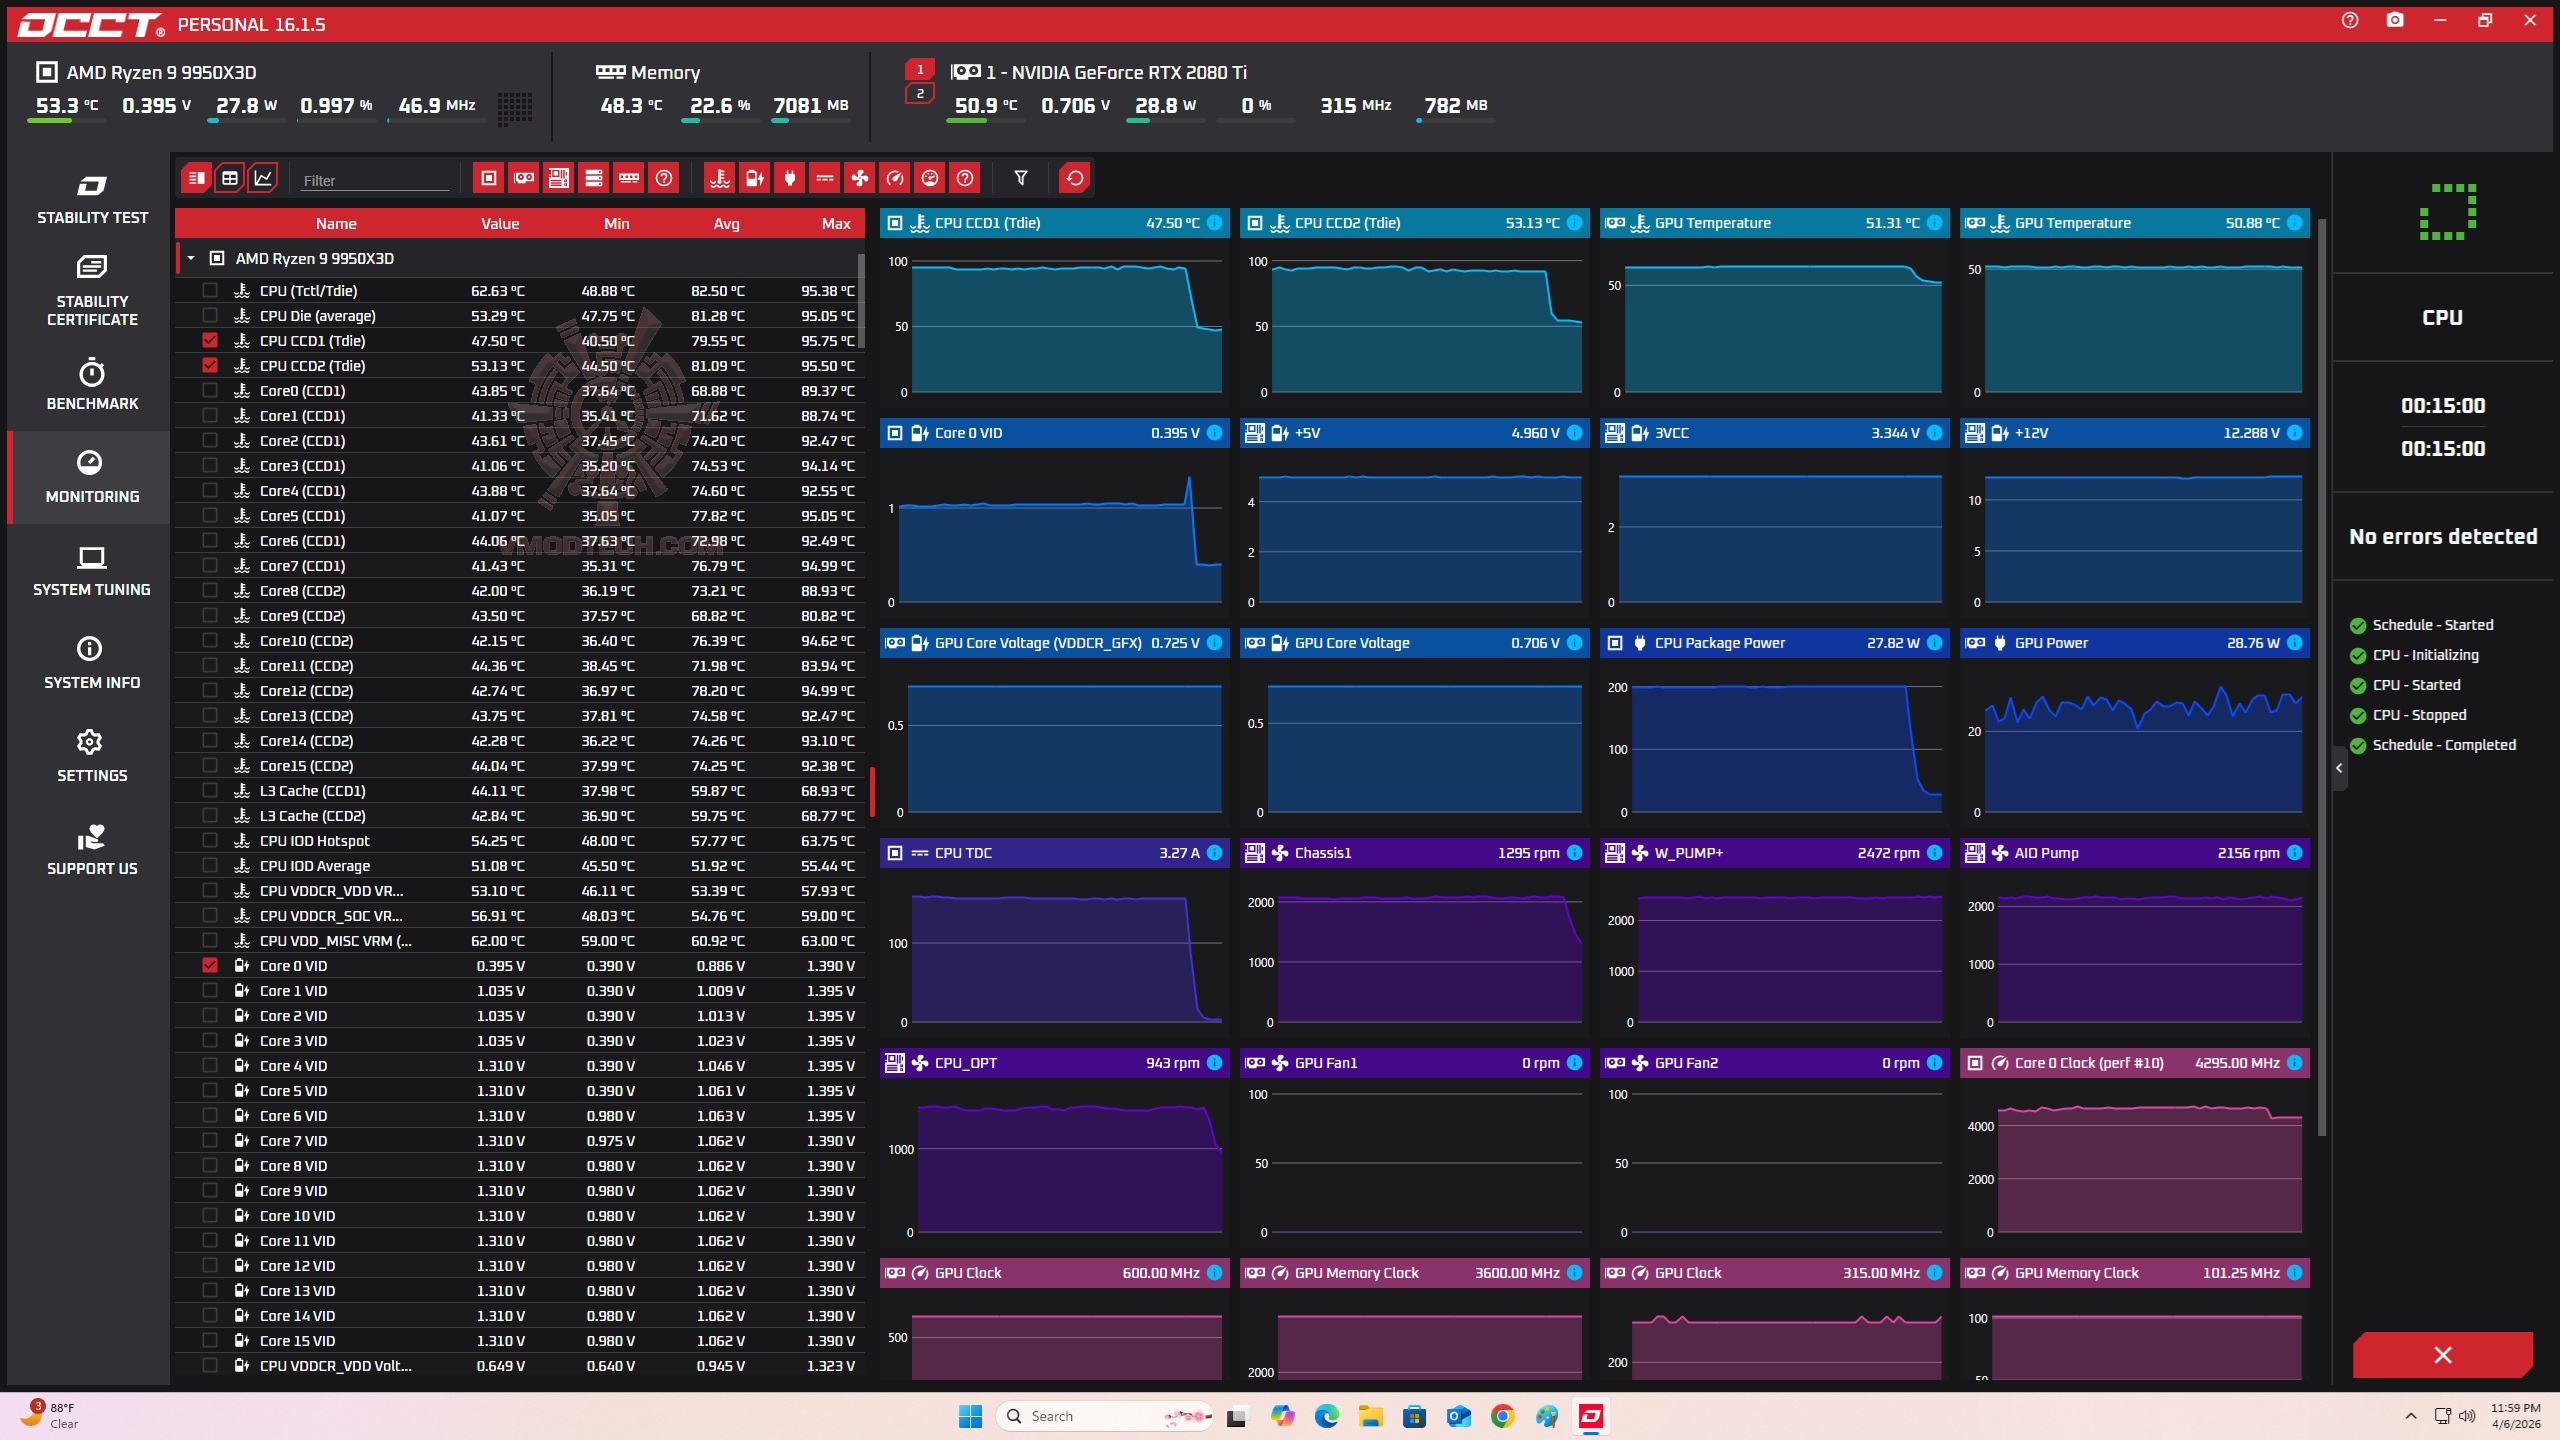Toggle the motherboard hardware filter icon
The width and height of the screenshot is (2560, 1440).
tap(558, 178)
